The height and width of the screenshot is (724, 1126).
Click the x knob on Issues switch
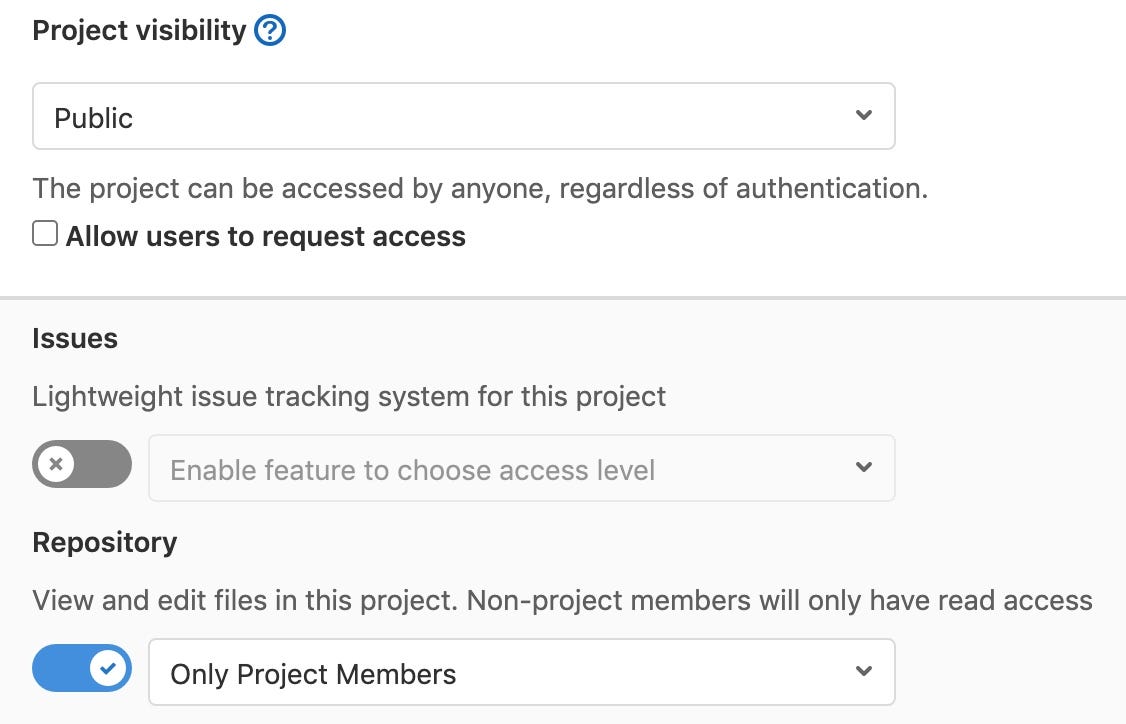pyautogui.click(x=56, y=464)
